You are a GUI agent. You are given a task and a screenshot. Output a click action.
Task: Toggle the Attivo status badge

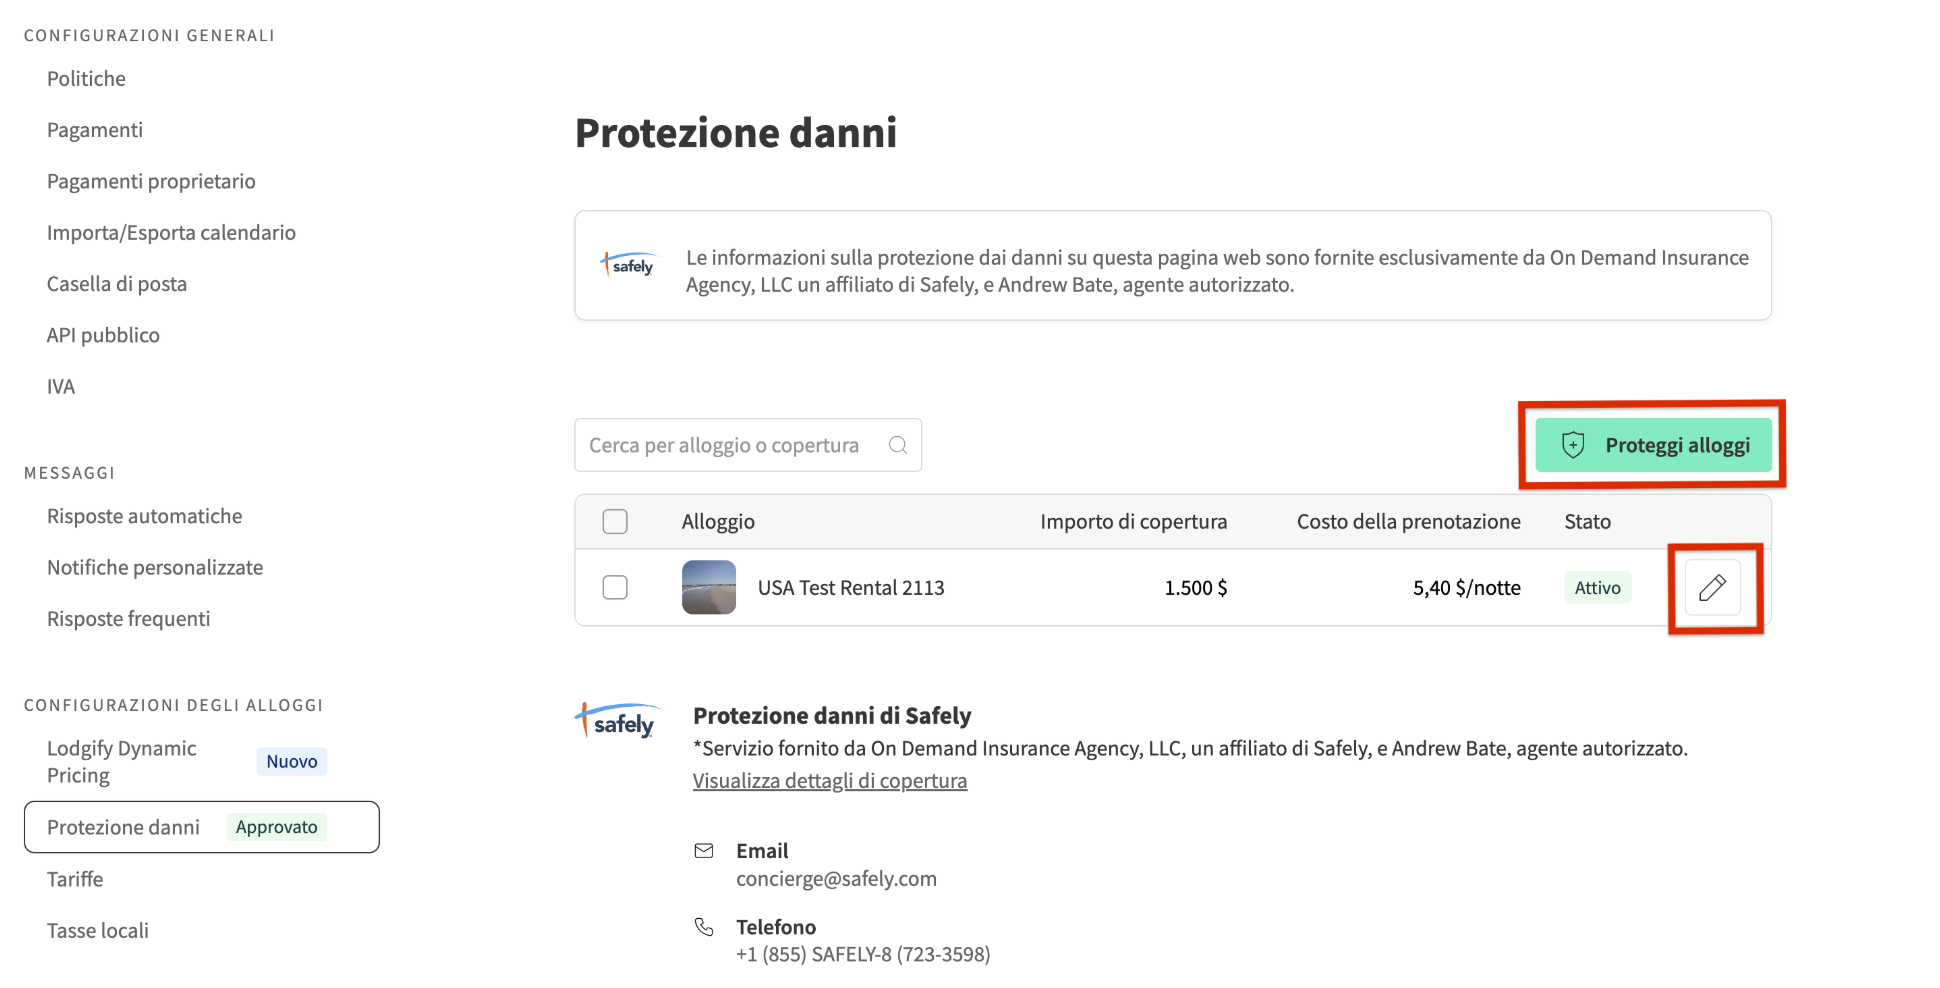coord(1597,588)
